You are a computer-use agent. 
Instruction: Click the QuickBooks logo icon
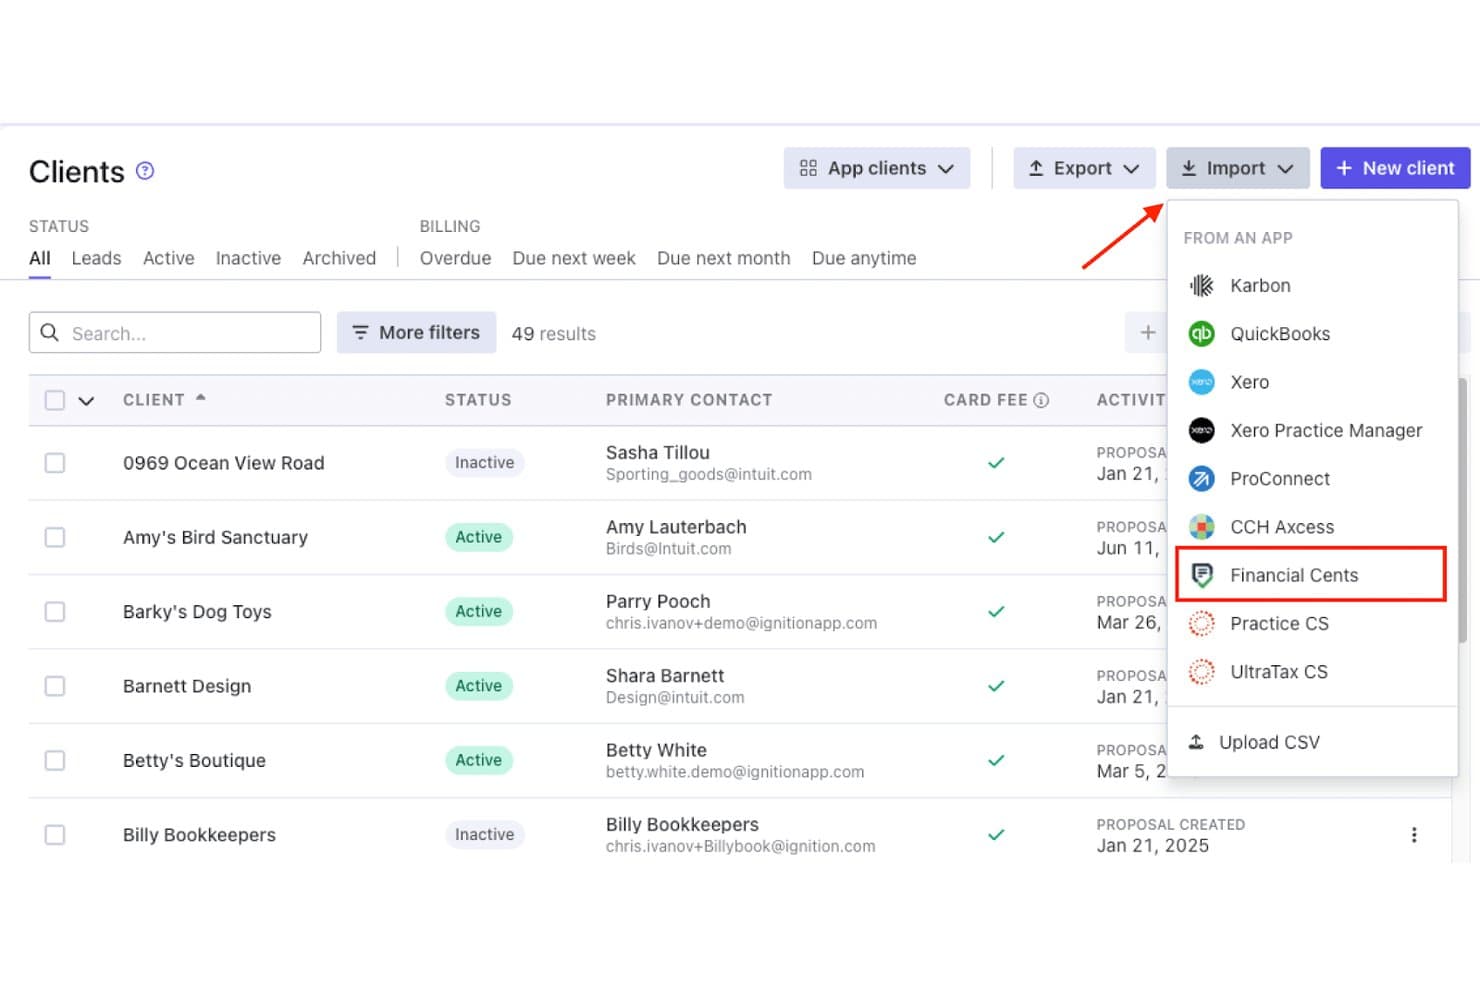(x=1201, y=334)
